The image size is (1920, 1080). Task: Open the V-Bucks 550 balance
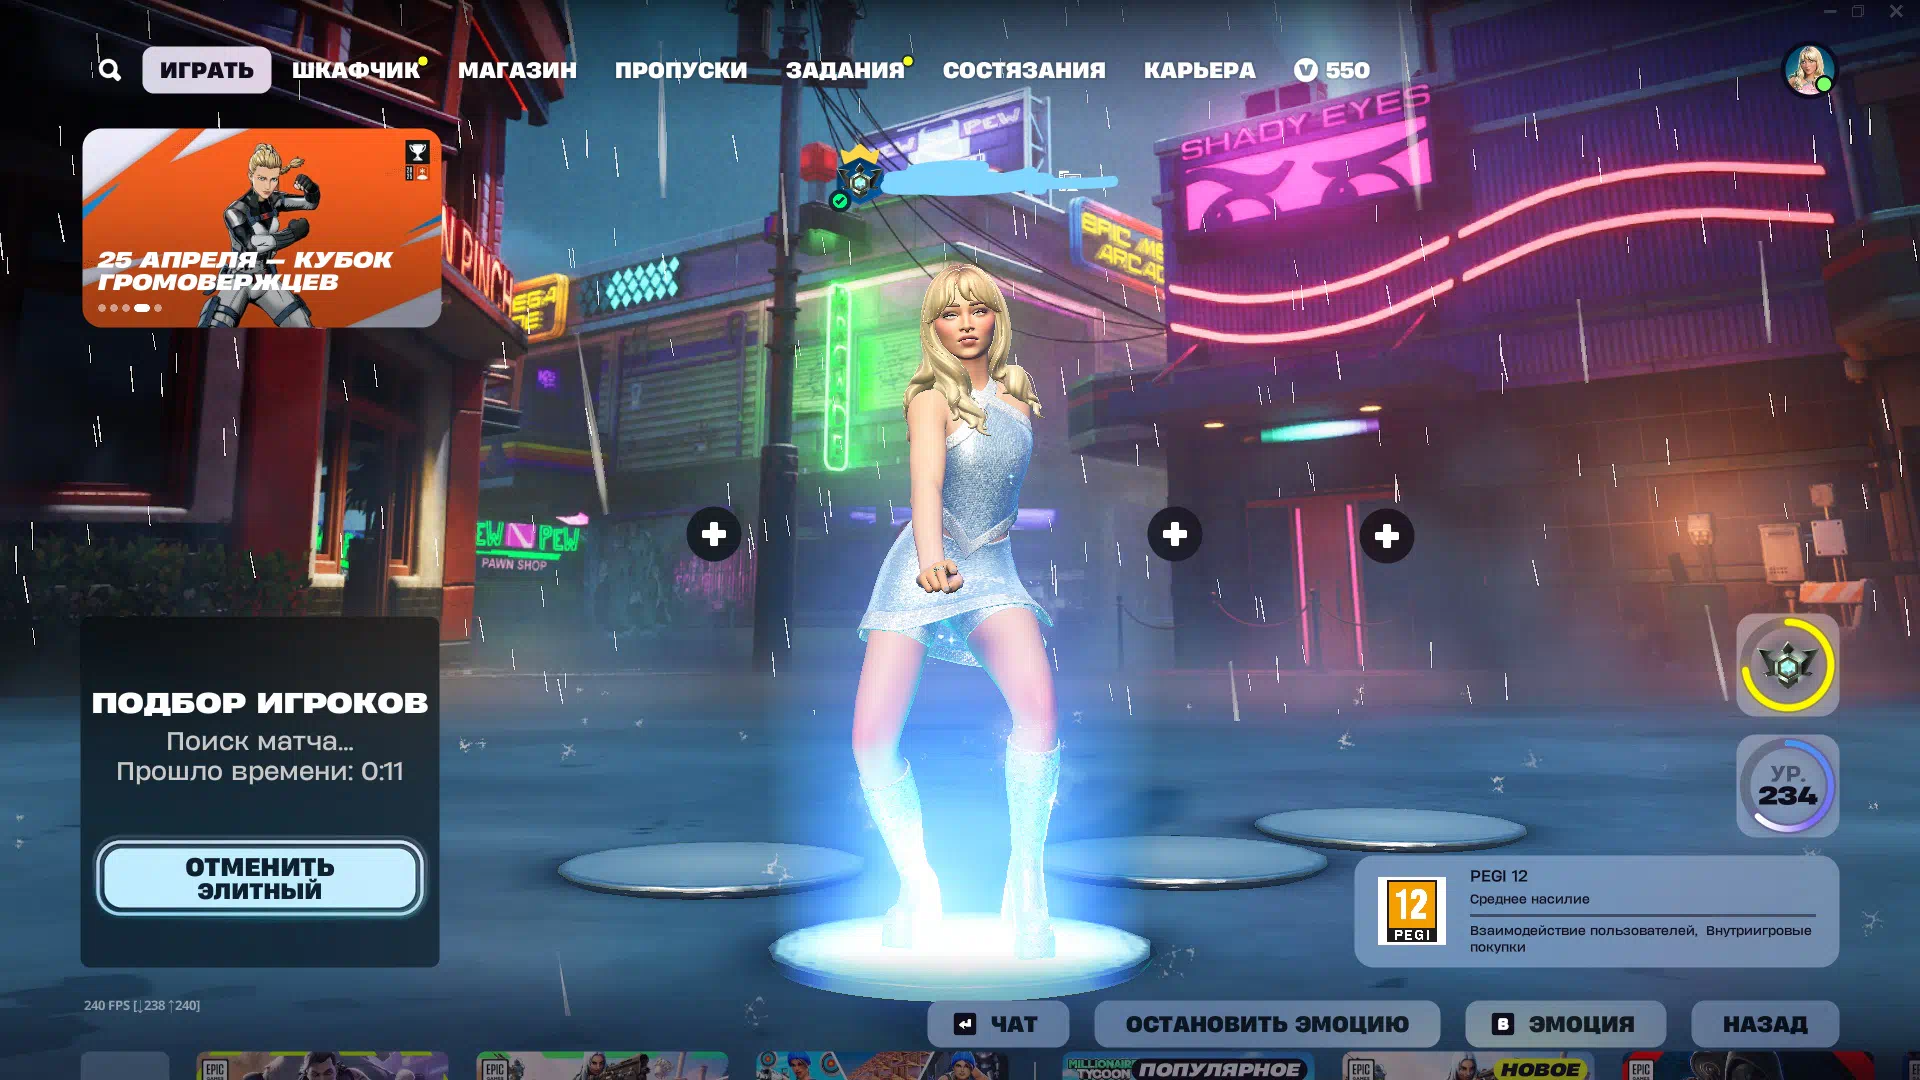1331,70
